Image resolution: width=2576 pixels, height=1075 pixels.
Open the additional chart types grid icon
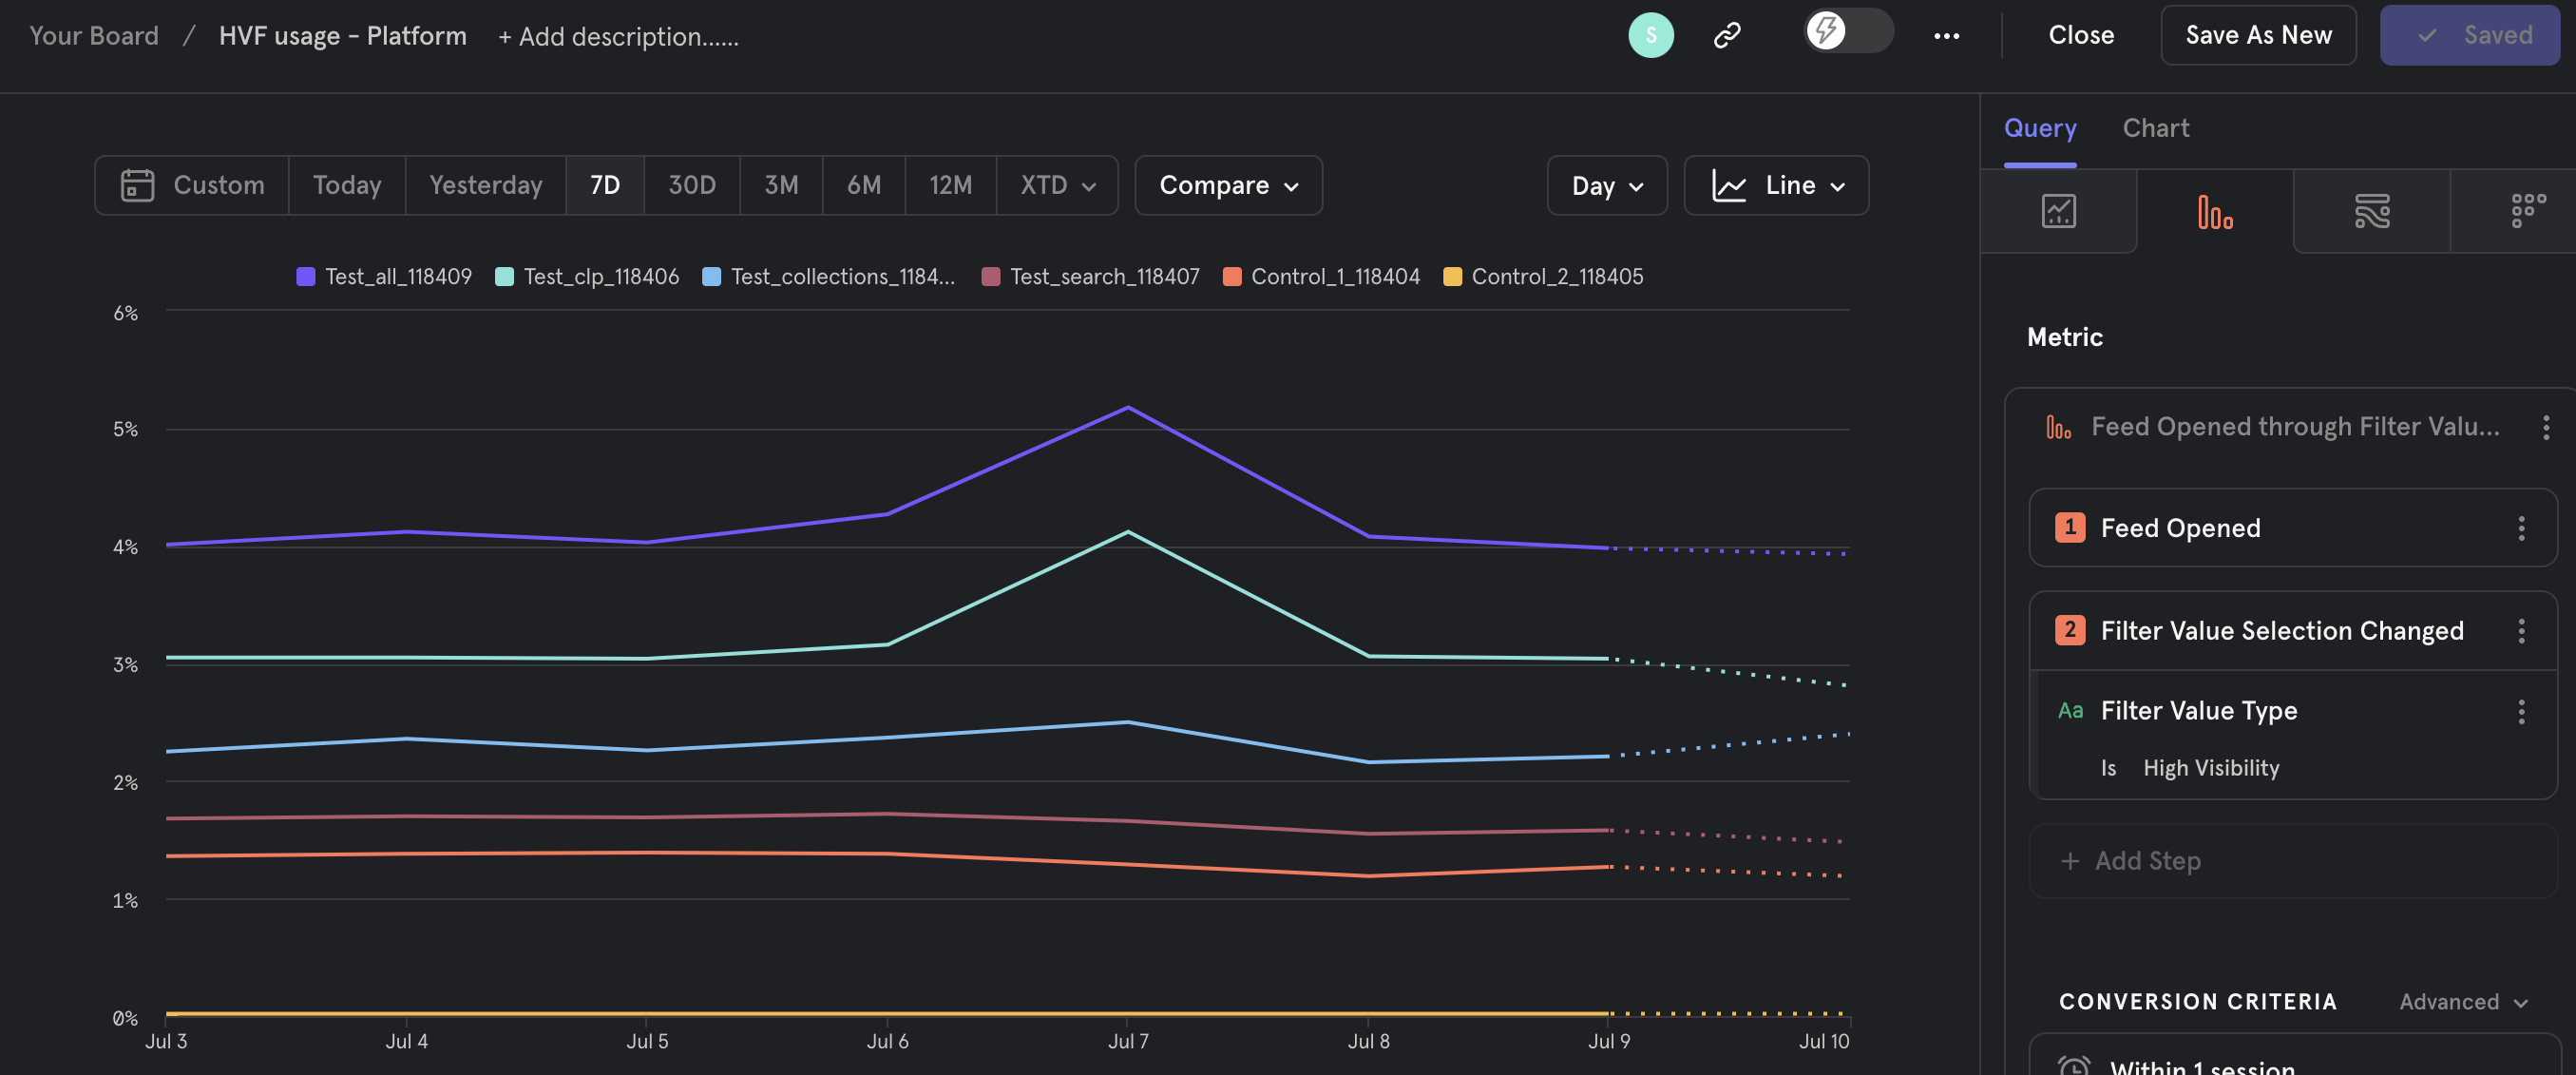(x=2527, y=210)
